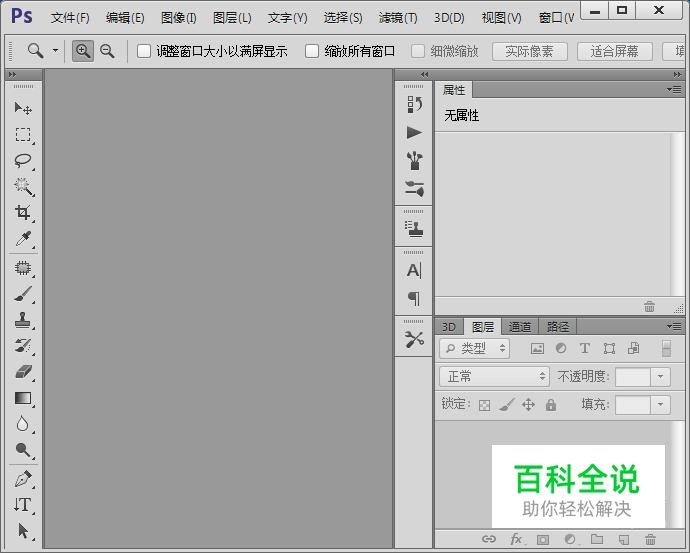Open the 正常 blend mode dropdown
This screenshot has height=553, width=690.
494,377
